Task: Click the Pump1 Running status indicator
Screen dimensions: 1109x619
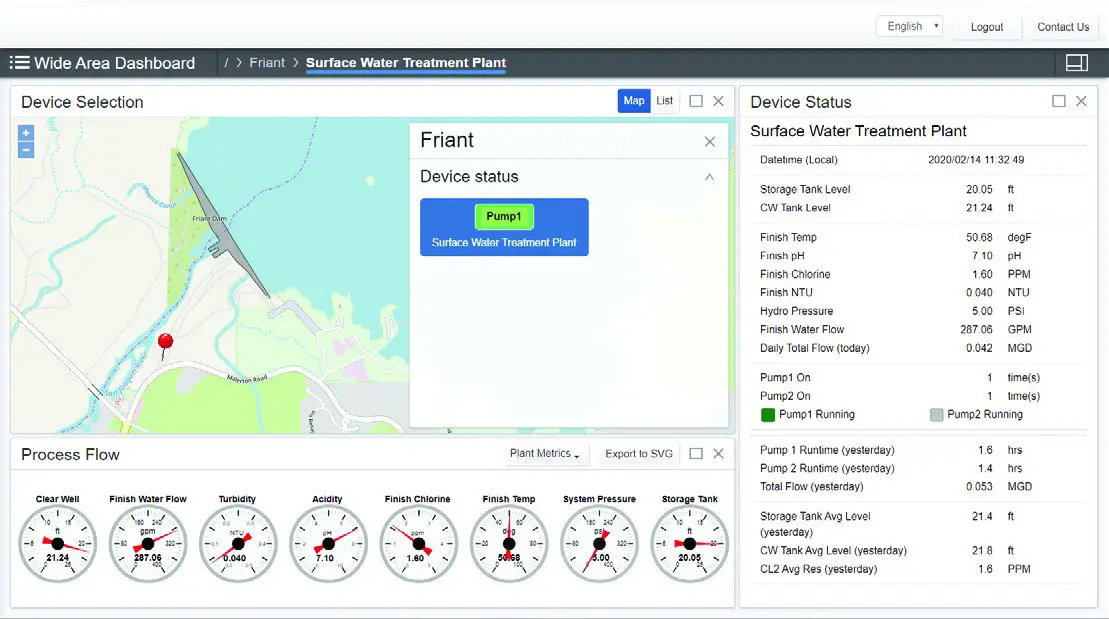Action: coord(767,414)
